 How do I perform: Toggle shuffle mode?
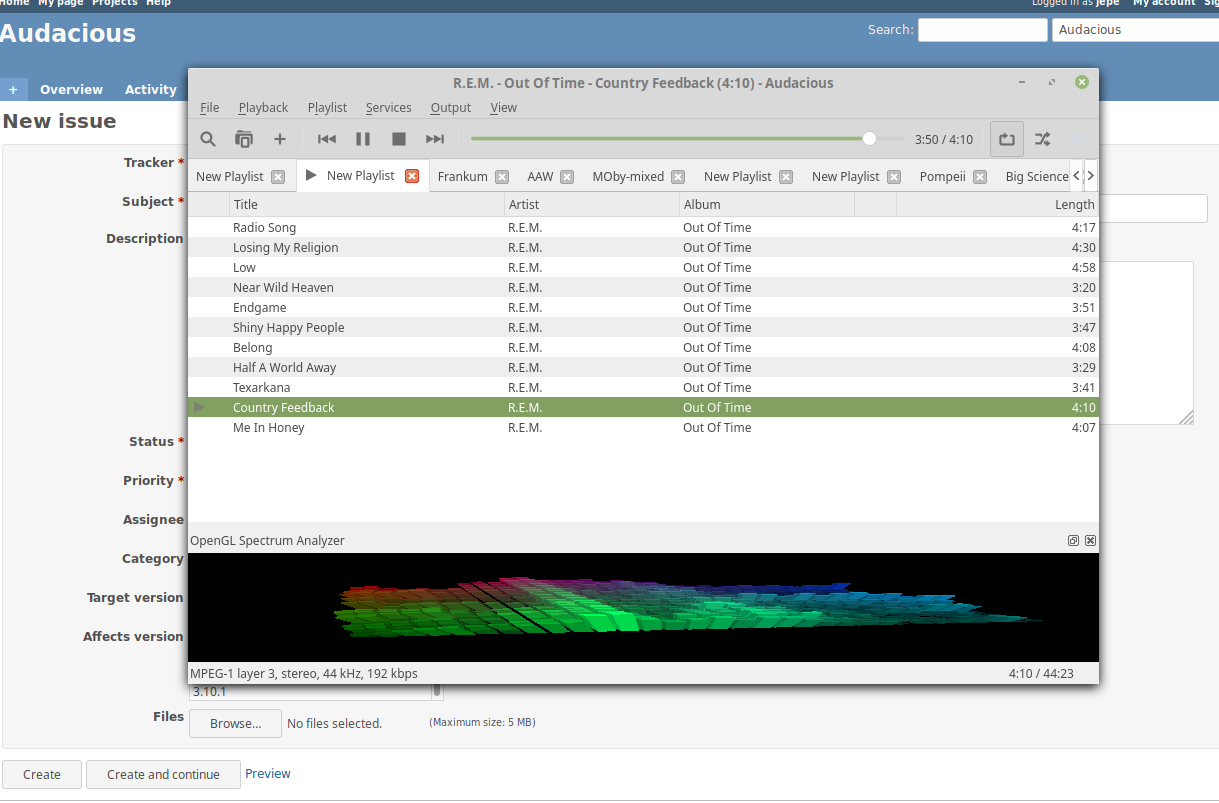click(1042, 139)
